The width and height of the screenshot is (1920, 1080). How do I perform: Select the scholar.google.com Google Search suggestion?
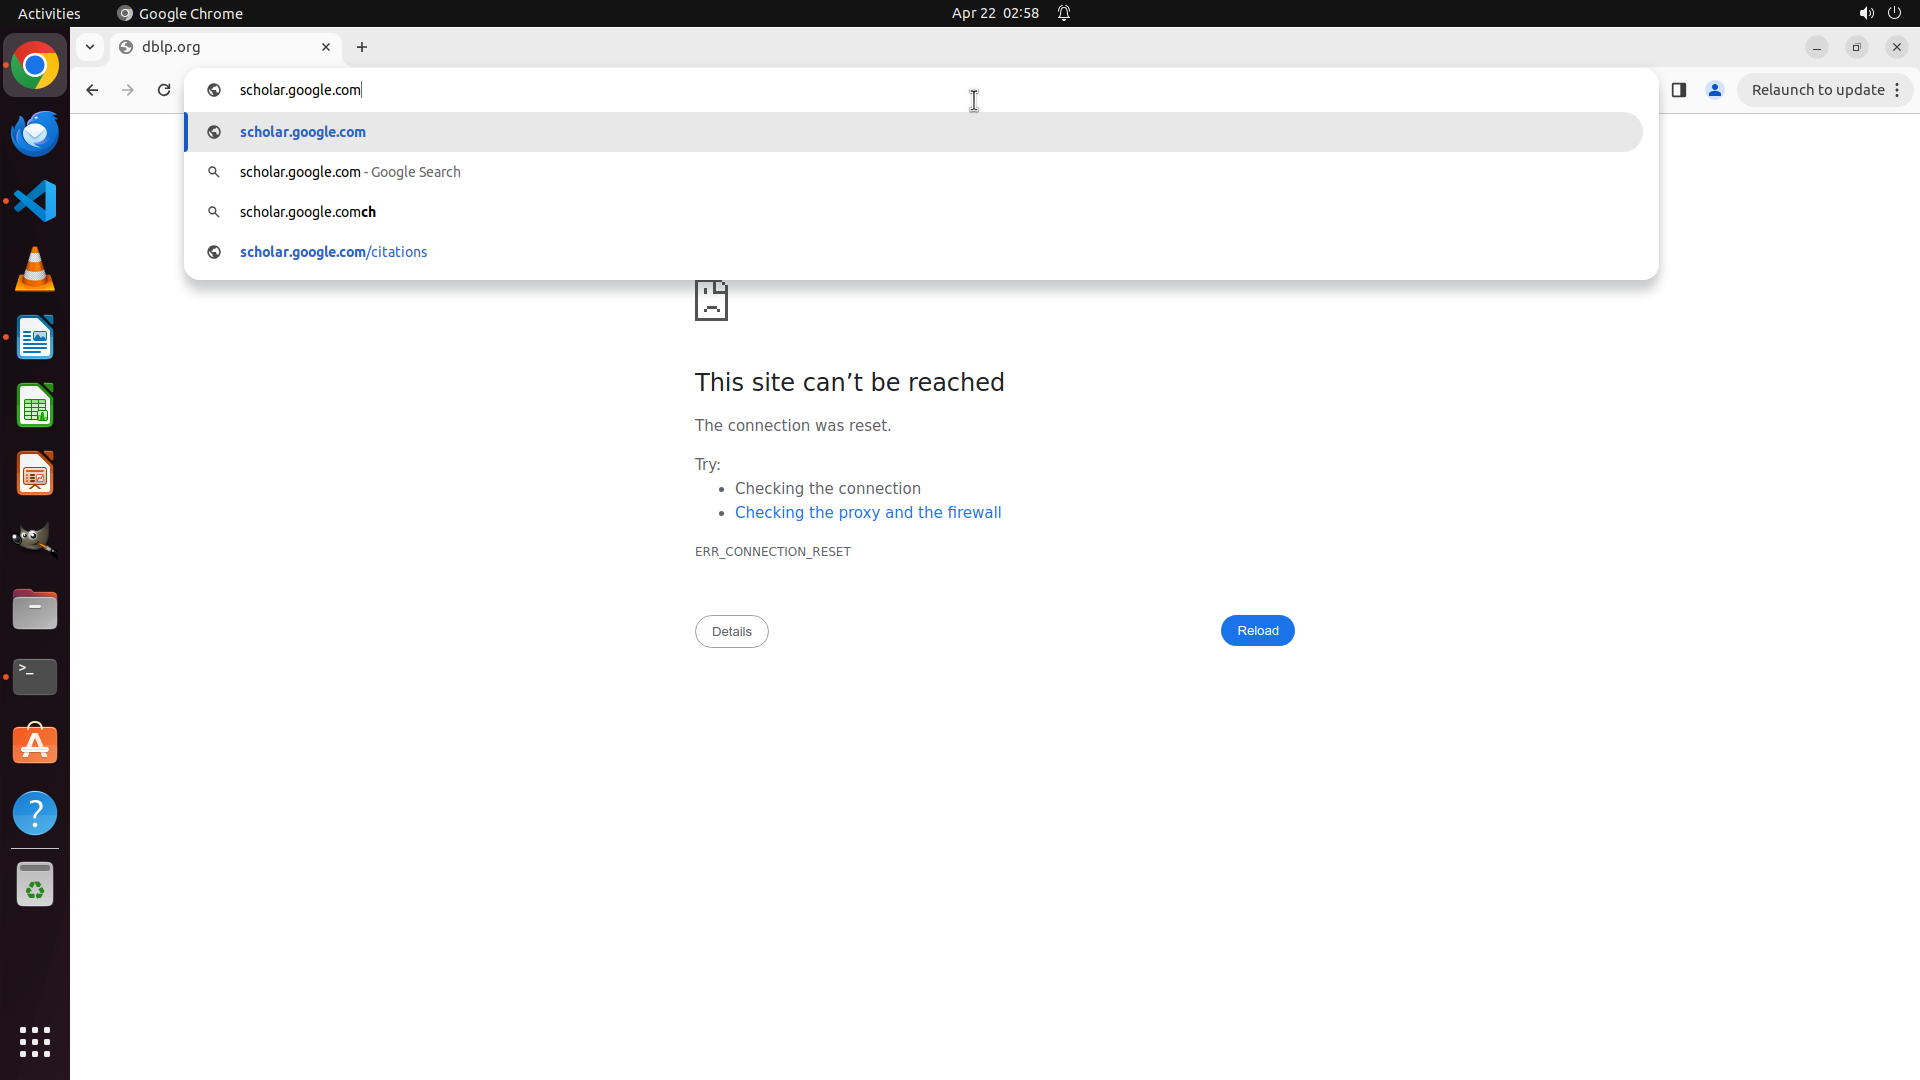350,172
